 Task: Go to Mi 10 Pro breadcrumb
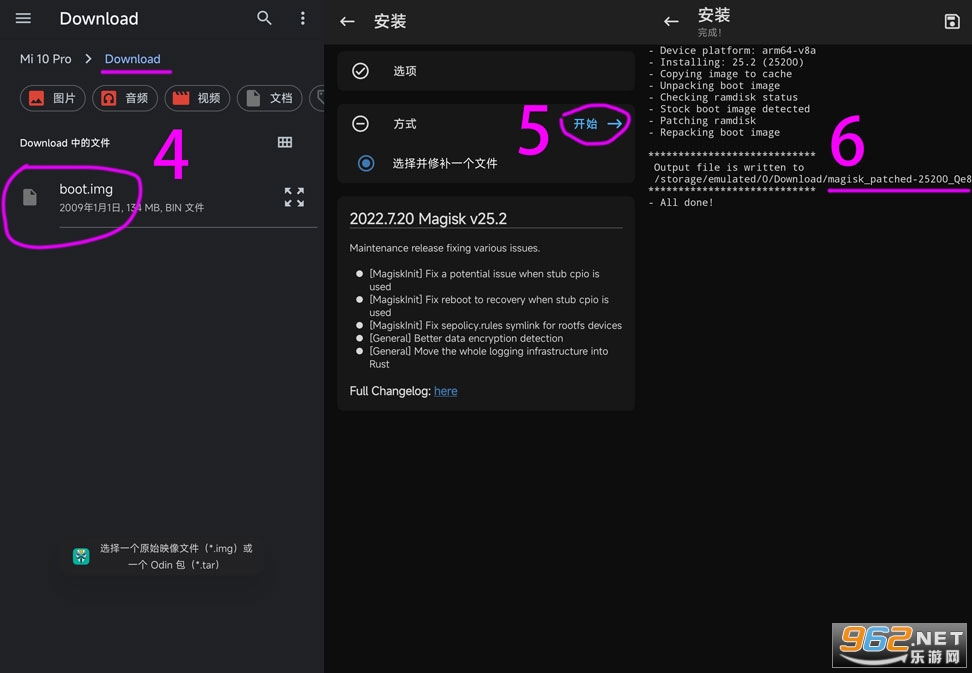[x=45, y=59]
